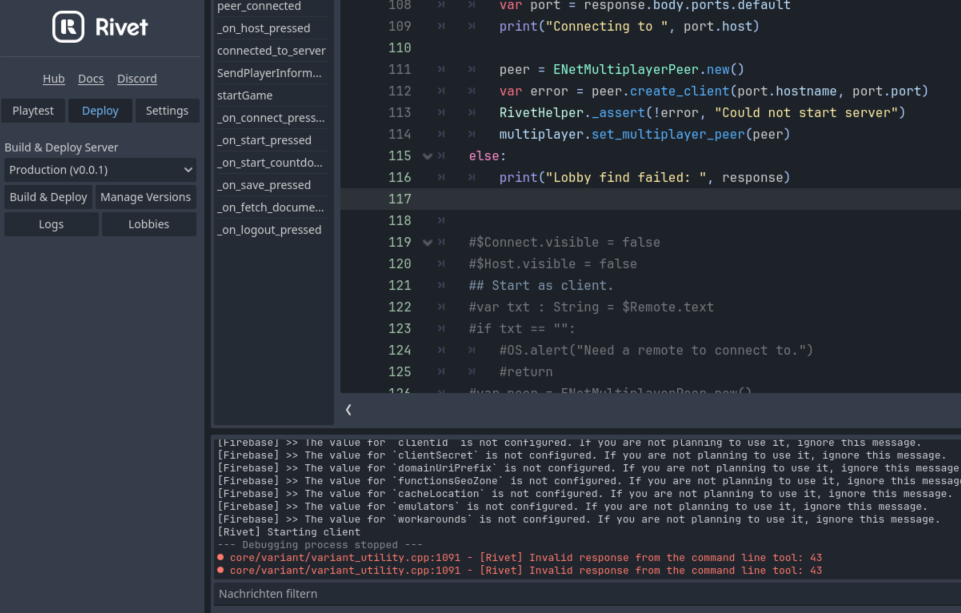
Task: Open the Hub link
Action: click(53, 79)
